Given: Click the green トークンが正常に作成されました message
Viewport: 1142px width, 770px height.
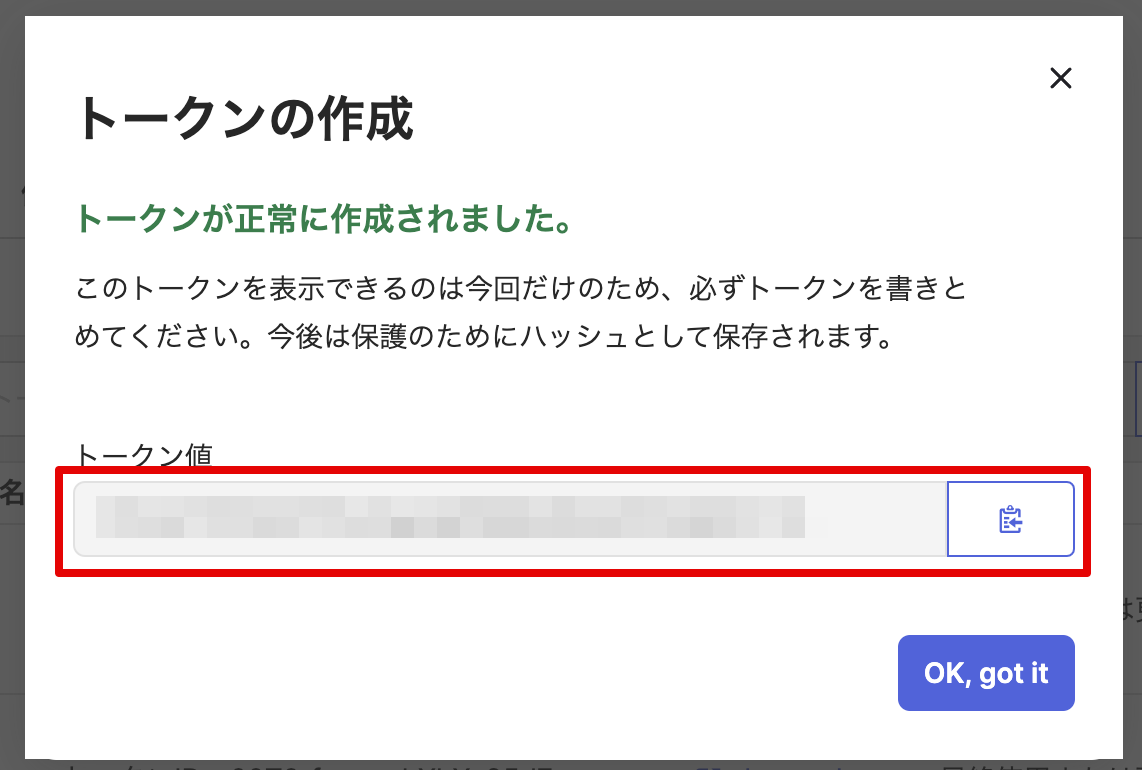Looking at the screenshot, I should (324, 219).
